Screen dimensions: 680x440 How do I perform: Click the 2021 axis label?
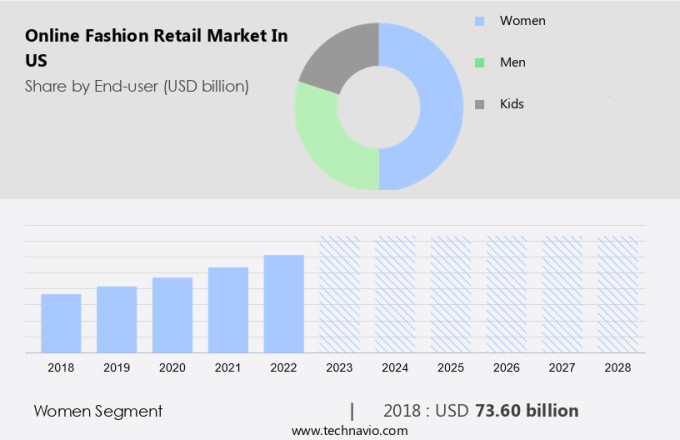228,368
